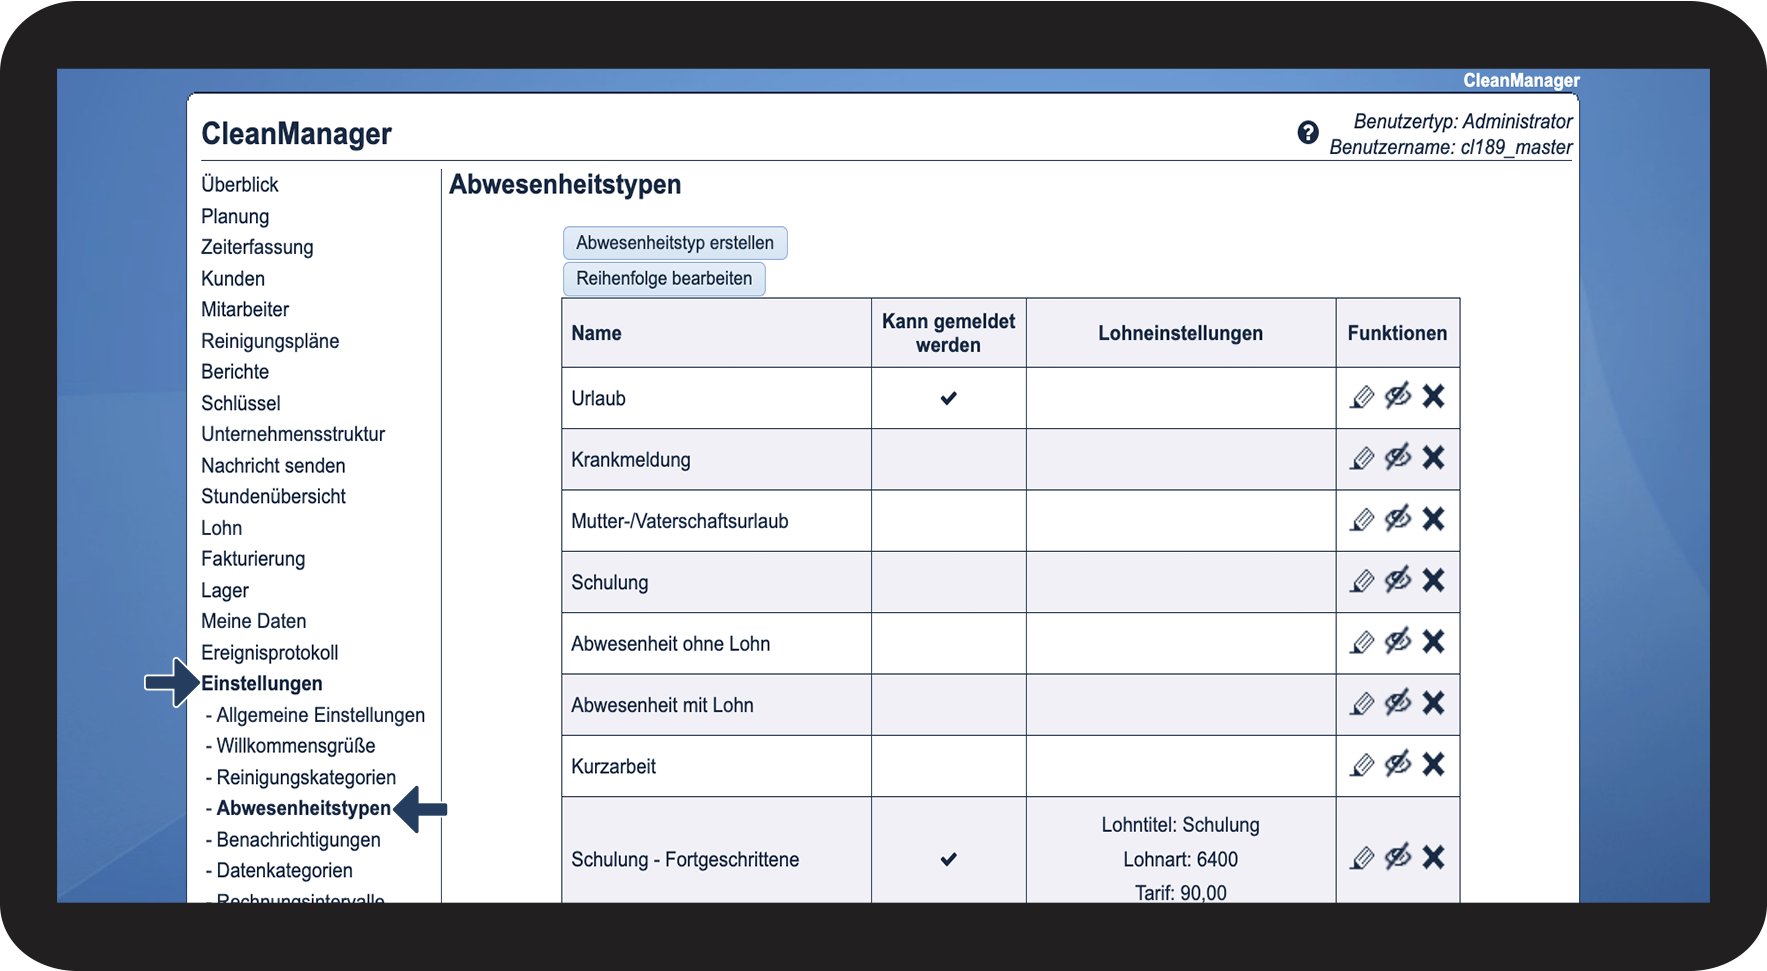Click Abwesenheitstyp erstellen button
This screenshot has width=1767, height=971.
pyautogui.click(x=675, y=243)
